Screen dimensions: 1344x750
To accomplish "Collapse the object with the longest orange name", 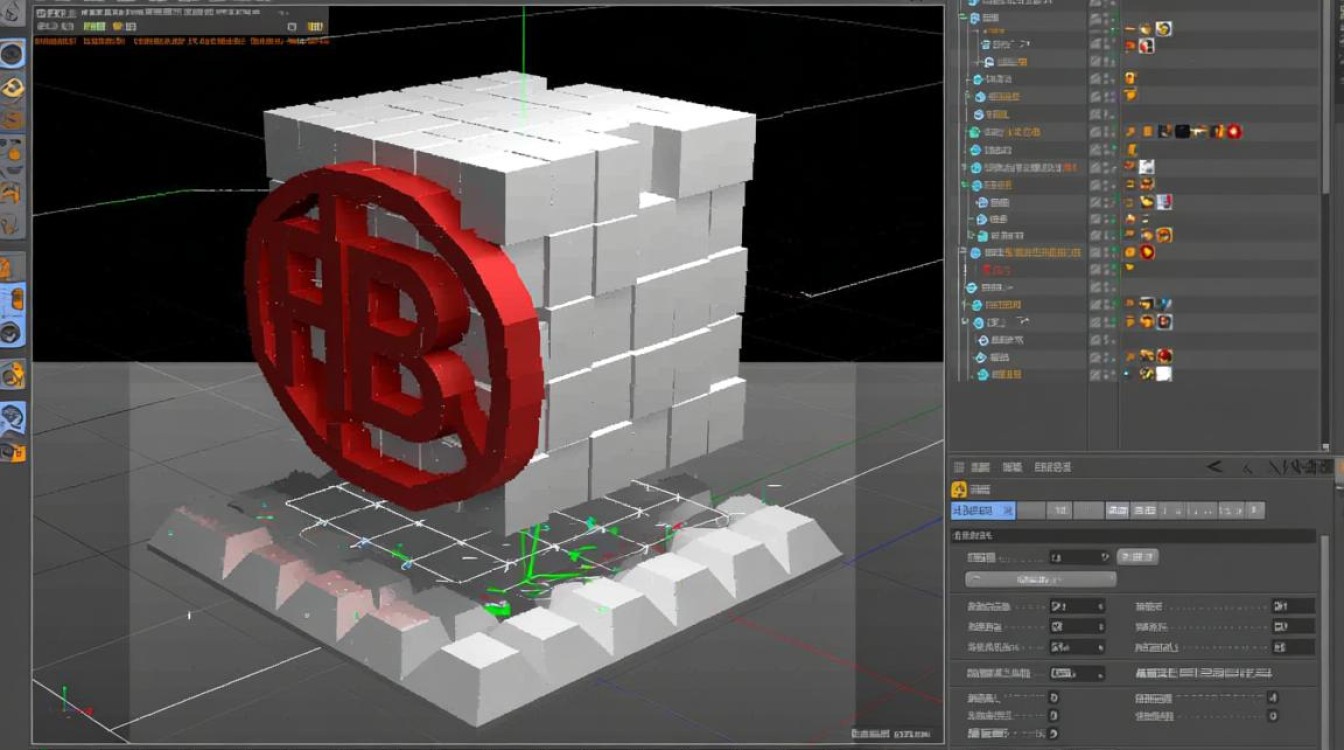I will [x=964, y=253].
